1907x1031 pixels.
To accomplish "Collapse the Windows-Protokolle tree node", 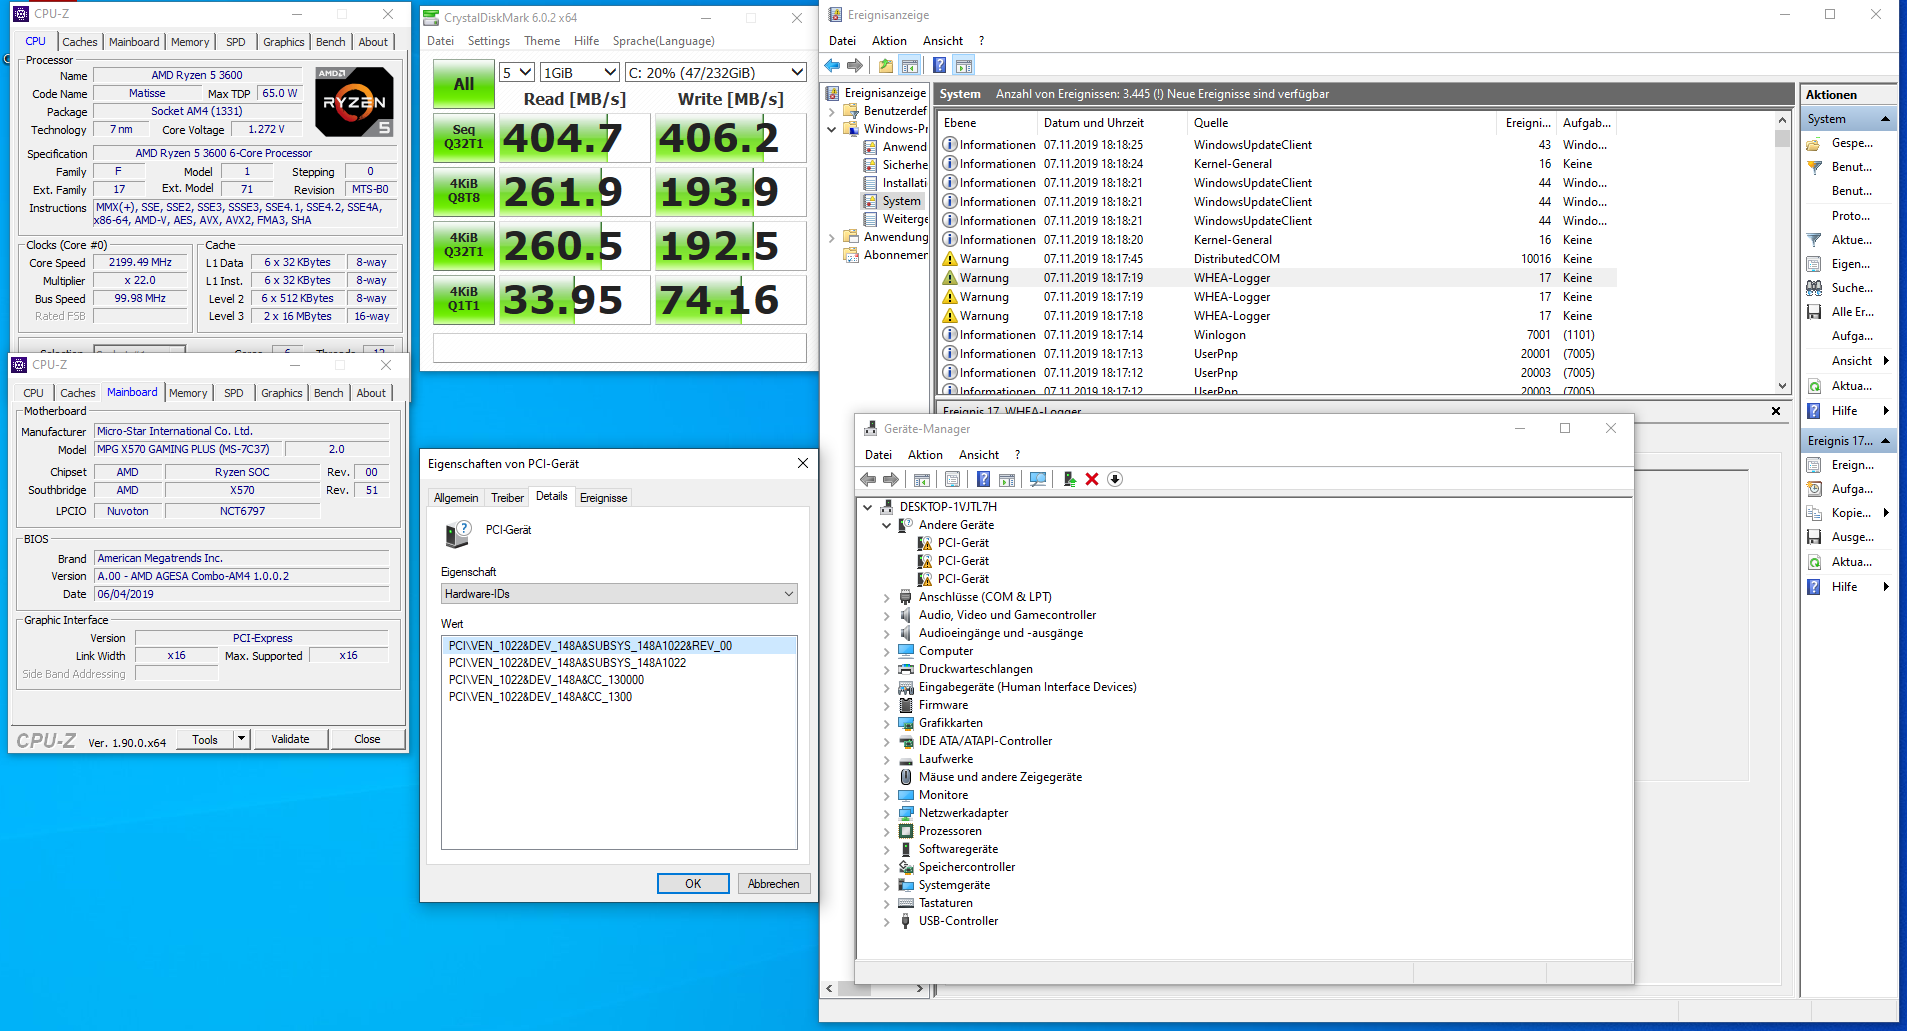I will pos(832,129).
